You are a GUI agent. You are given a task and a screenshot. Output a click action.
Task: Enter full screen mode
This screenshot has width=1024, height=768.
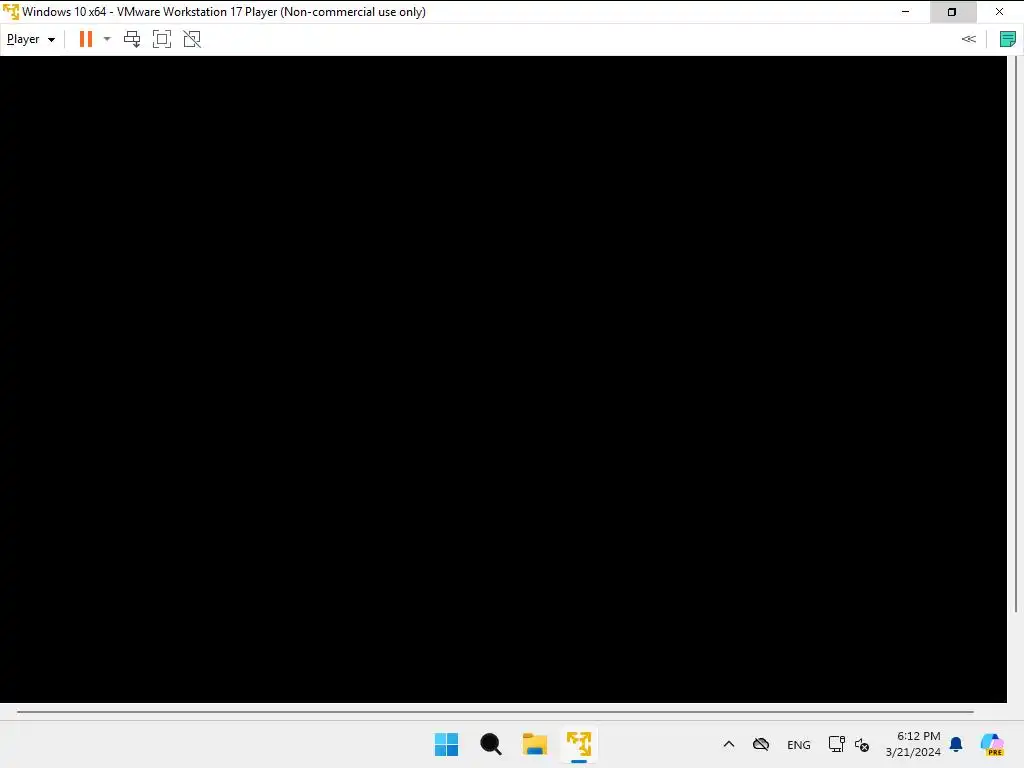pos(162,39)
